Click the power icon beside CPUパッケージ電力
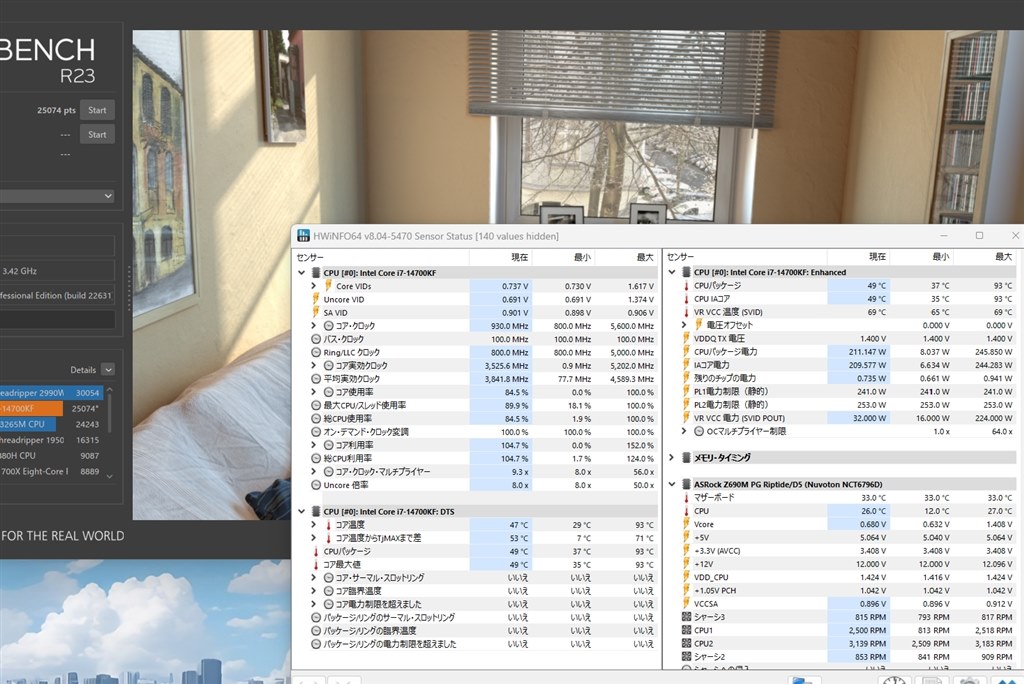This screenshot has height=684, width=1024. click(x=686, y=351)
